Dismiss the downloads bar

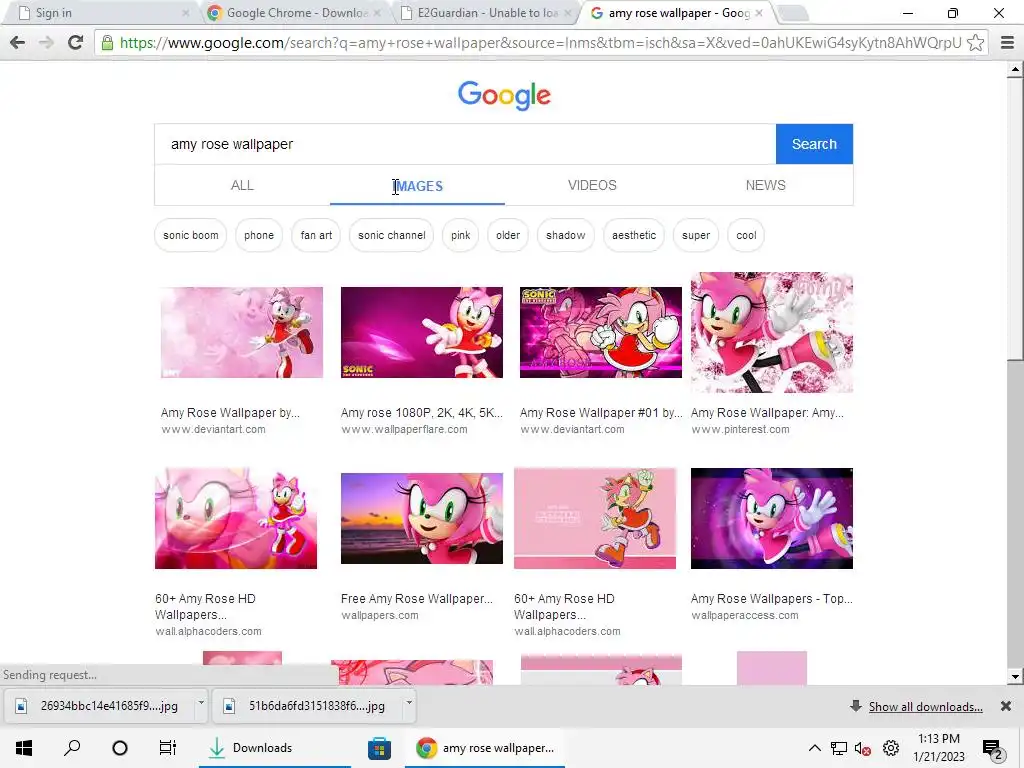pyautogui.click(x=1006, y=706)
